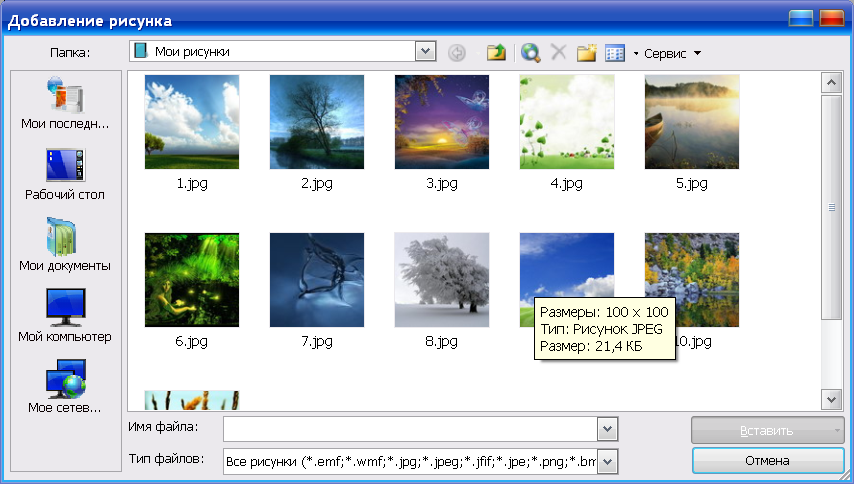
Task: Click file name label 5.jpg
Action: [692, 183]
